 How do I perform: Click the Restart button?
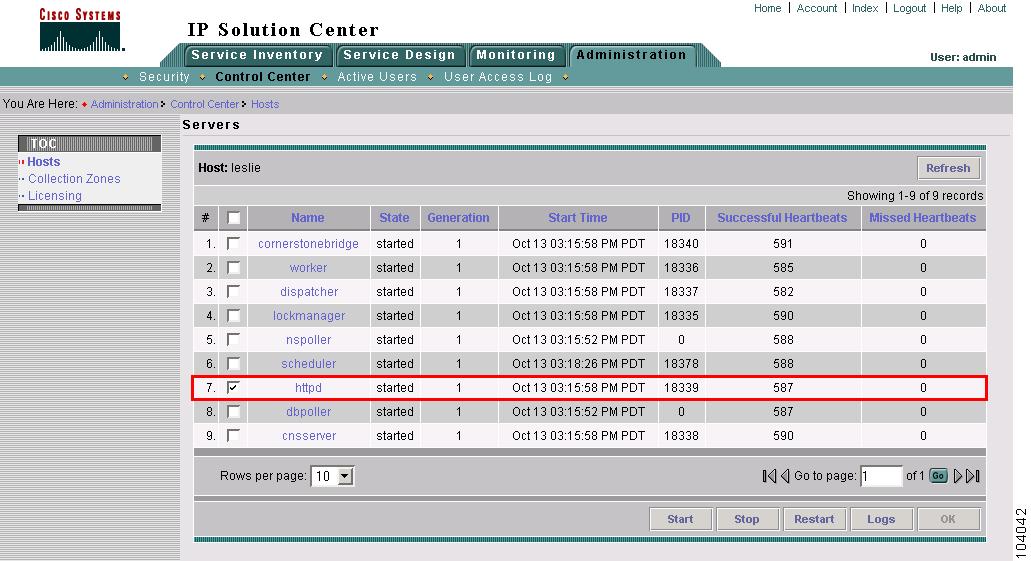coord(814,519)
